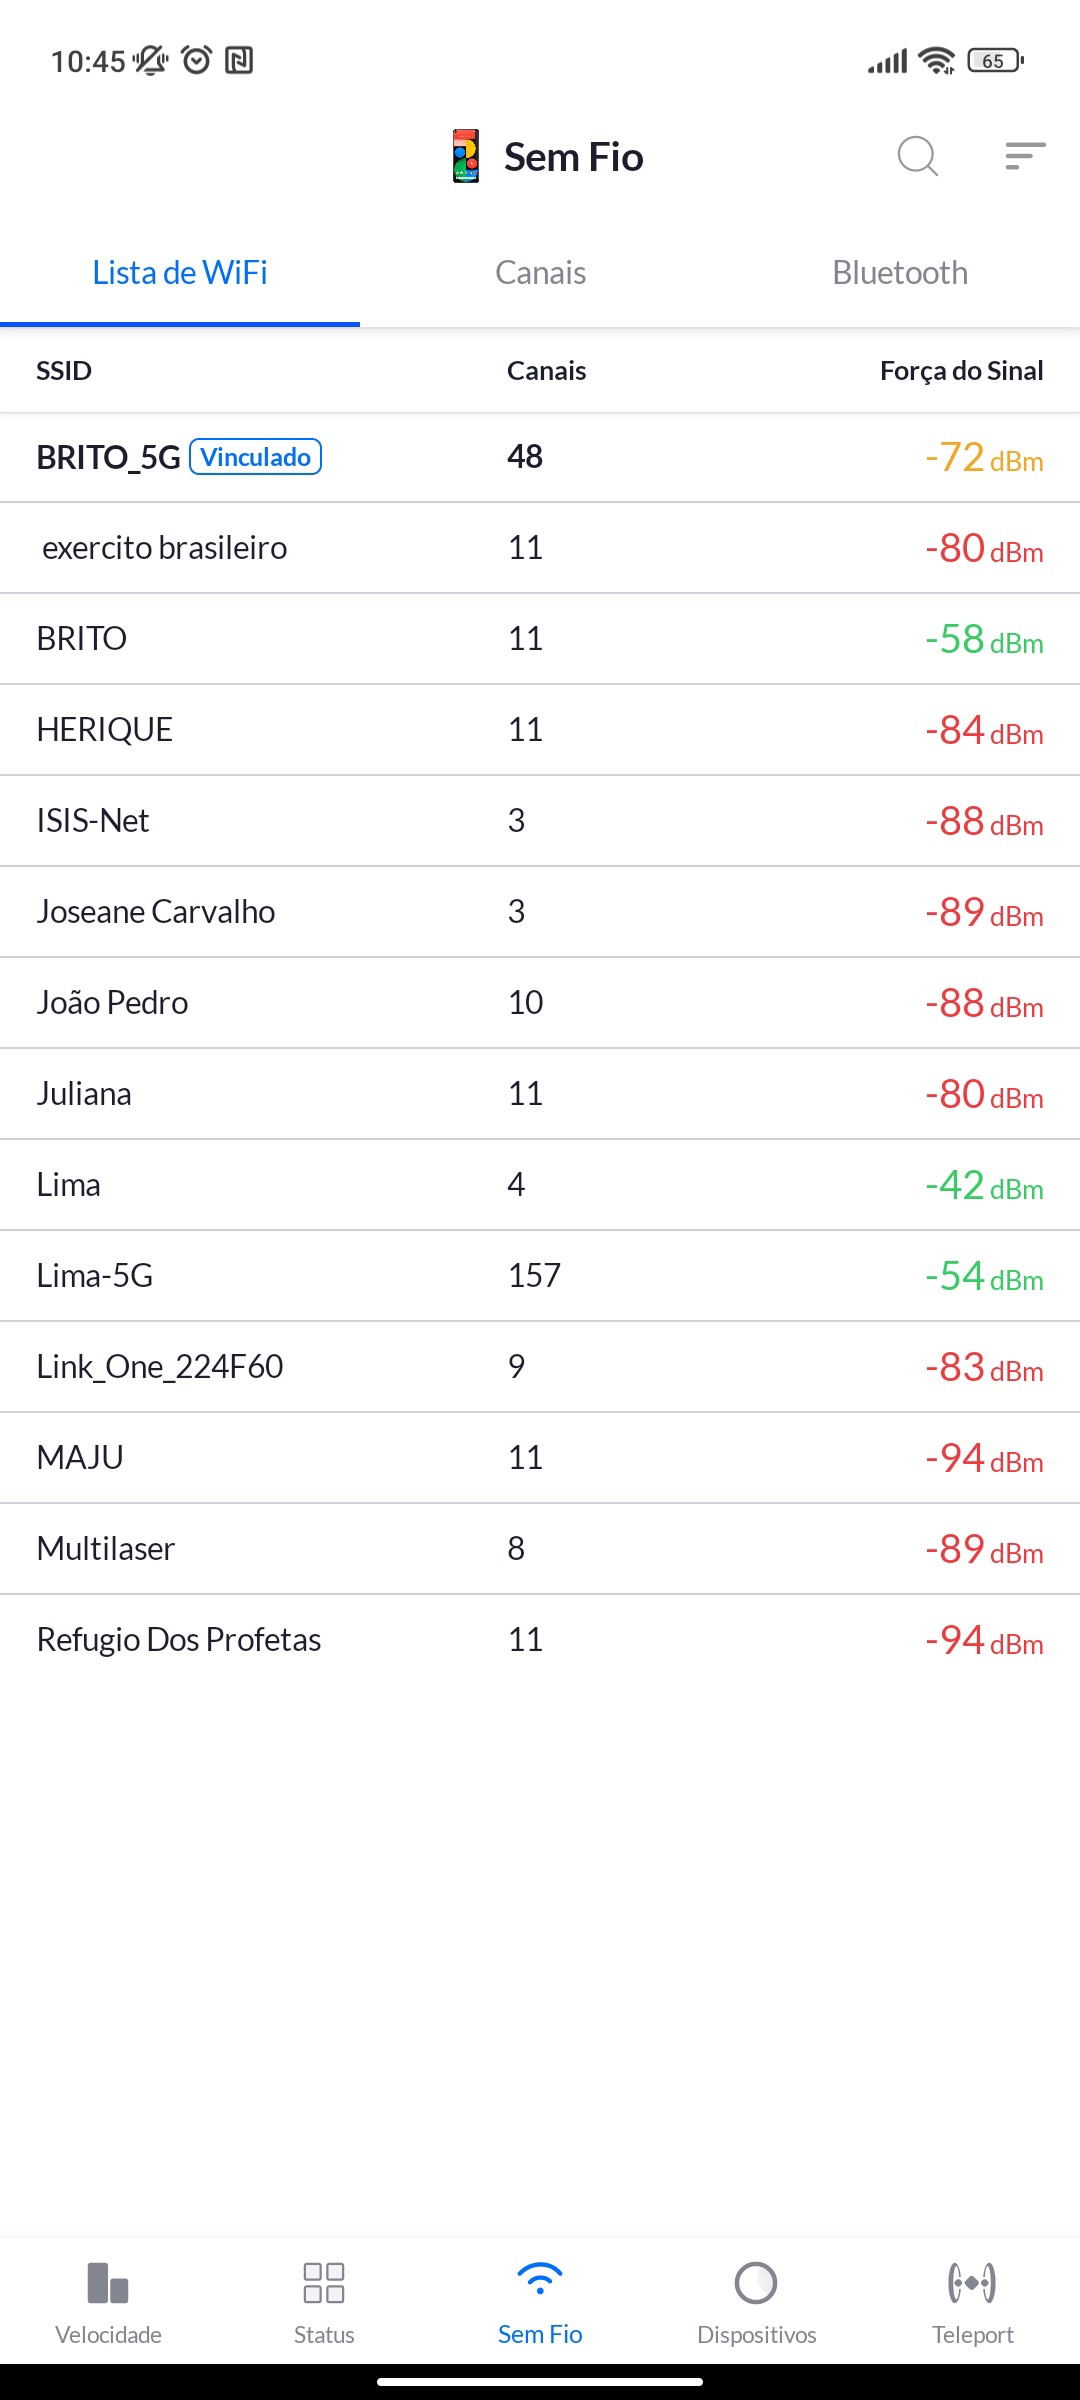Tap the Joseane Carvalho network
This screenshot has height=2400, width=1080.
click(540, 912)
